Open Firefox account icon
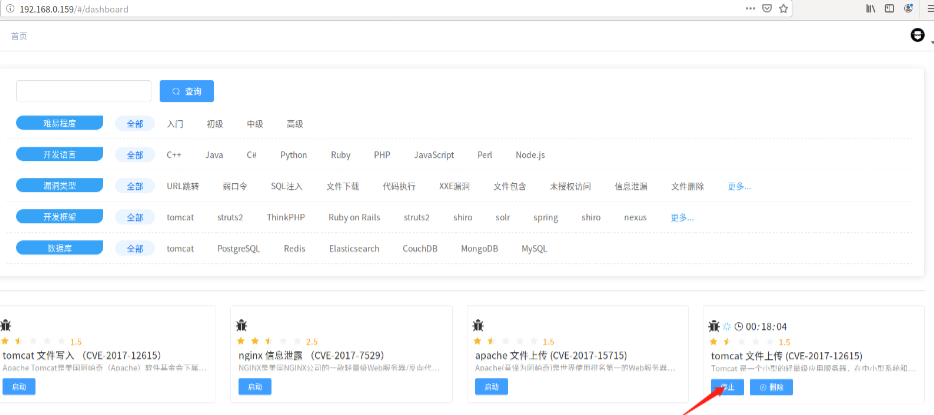Image resolution: width=934 pixels, height=415 pixels. [x=908, y=8]
